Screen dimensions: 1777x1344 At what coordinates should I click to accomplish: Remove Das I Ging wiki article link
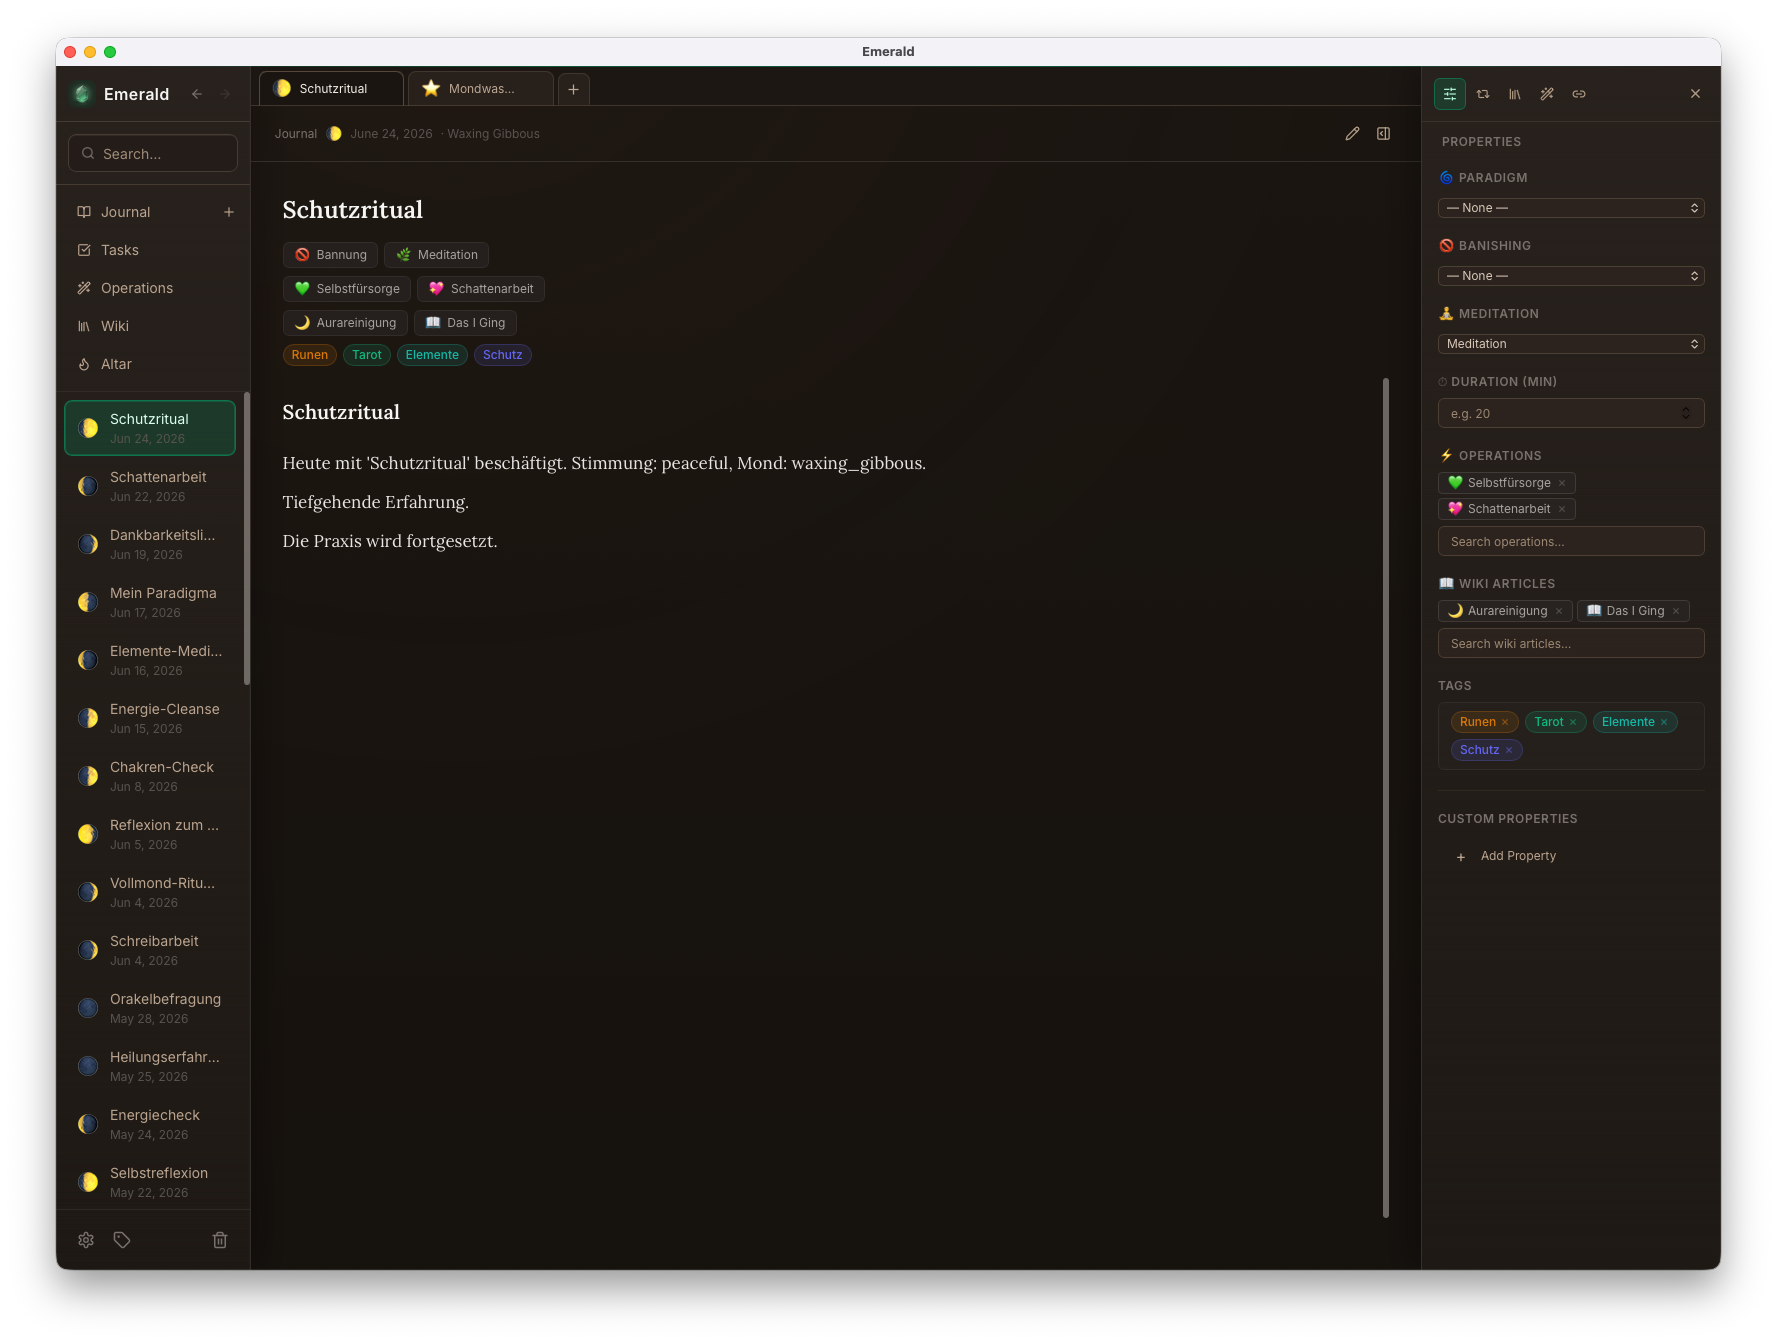pyautogui.click(x=1676, y=611)
